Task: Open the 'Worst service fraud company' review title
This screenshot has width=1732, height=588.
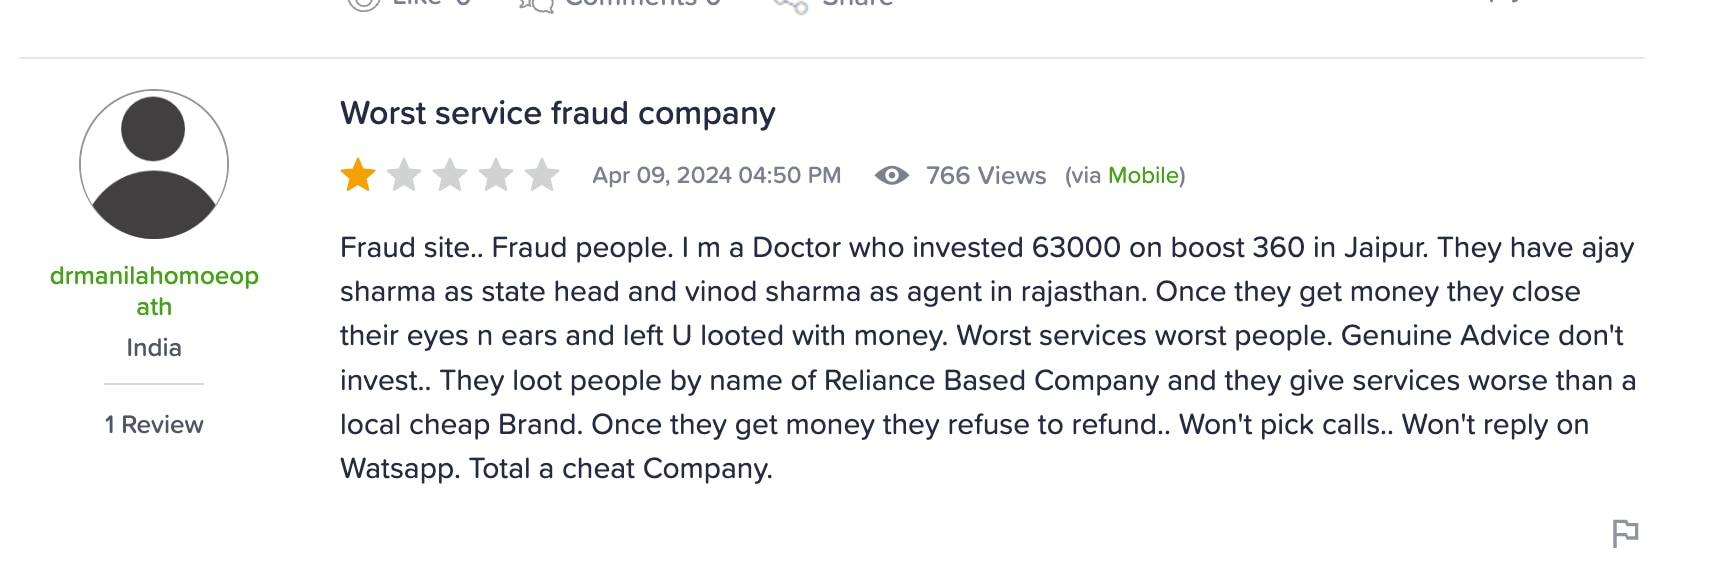Action: point(557,114)
